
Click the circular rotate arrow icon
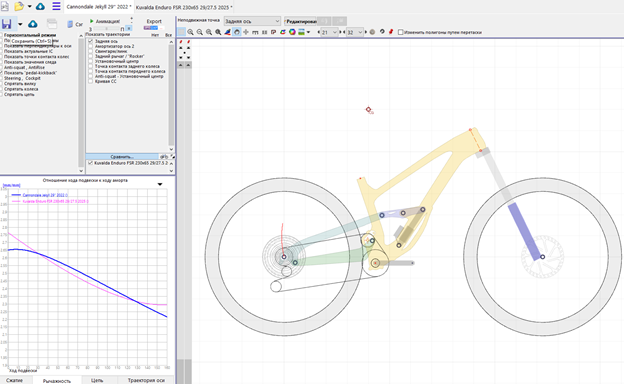382,32
